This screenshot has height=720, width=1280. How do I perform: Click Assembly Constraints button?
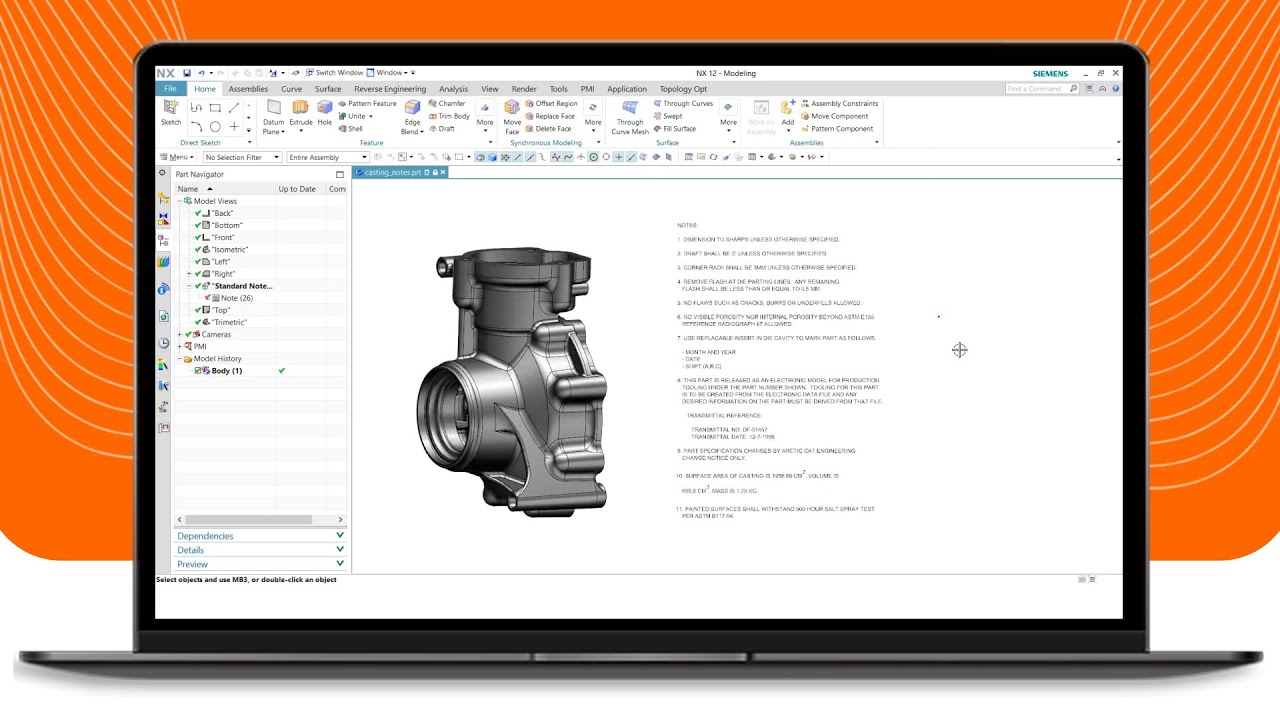839,103
